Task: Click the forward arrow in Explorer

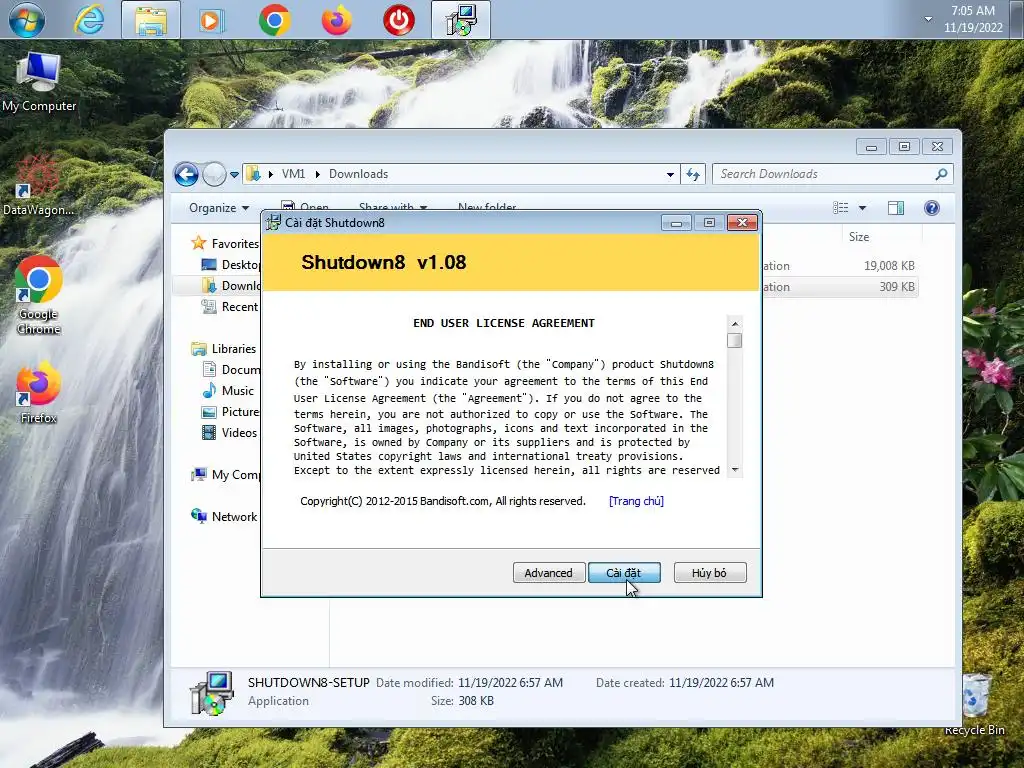Action: (214, 174)
